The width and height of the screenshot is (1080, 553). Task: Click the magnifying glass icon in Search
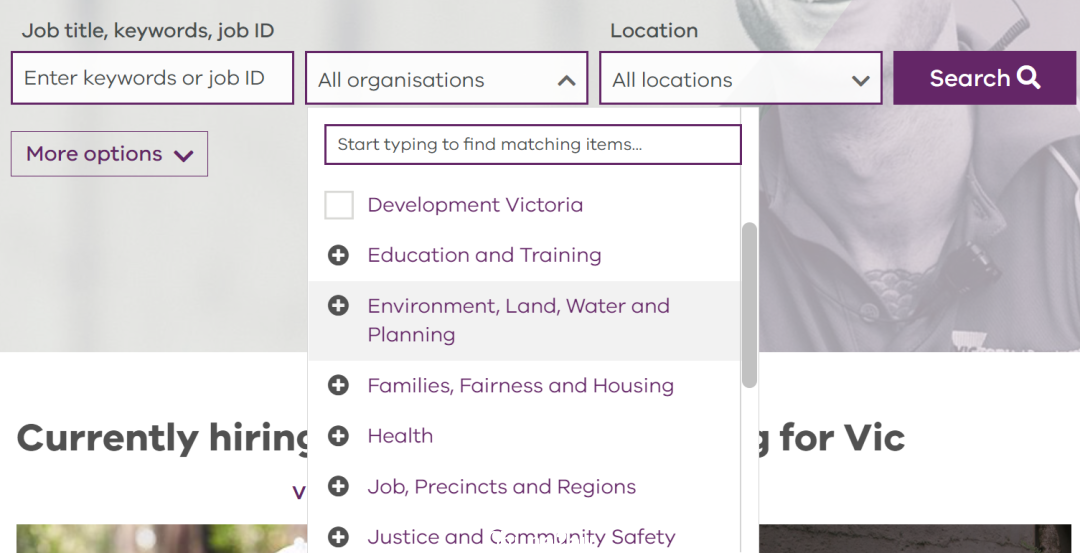(1028, 78)
